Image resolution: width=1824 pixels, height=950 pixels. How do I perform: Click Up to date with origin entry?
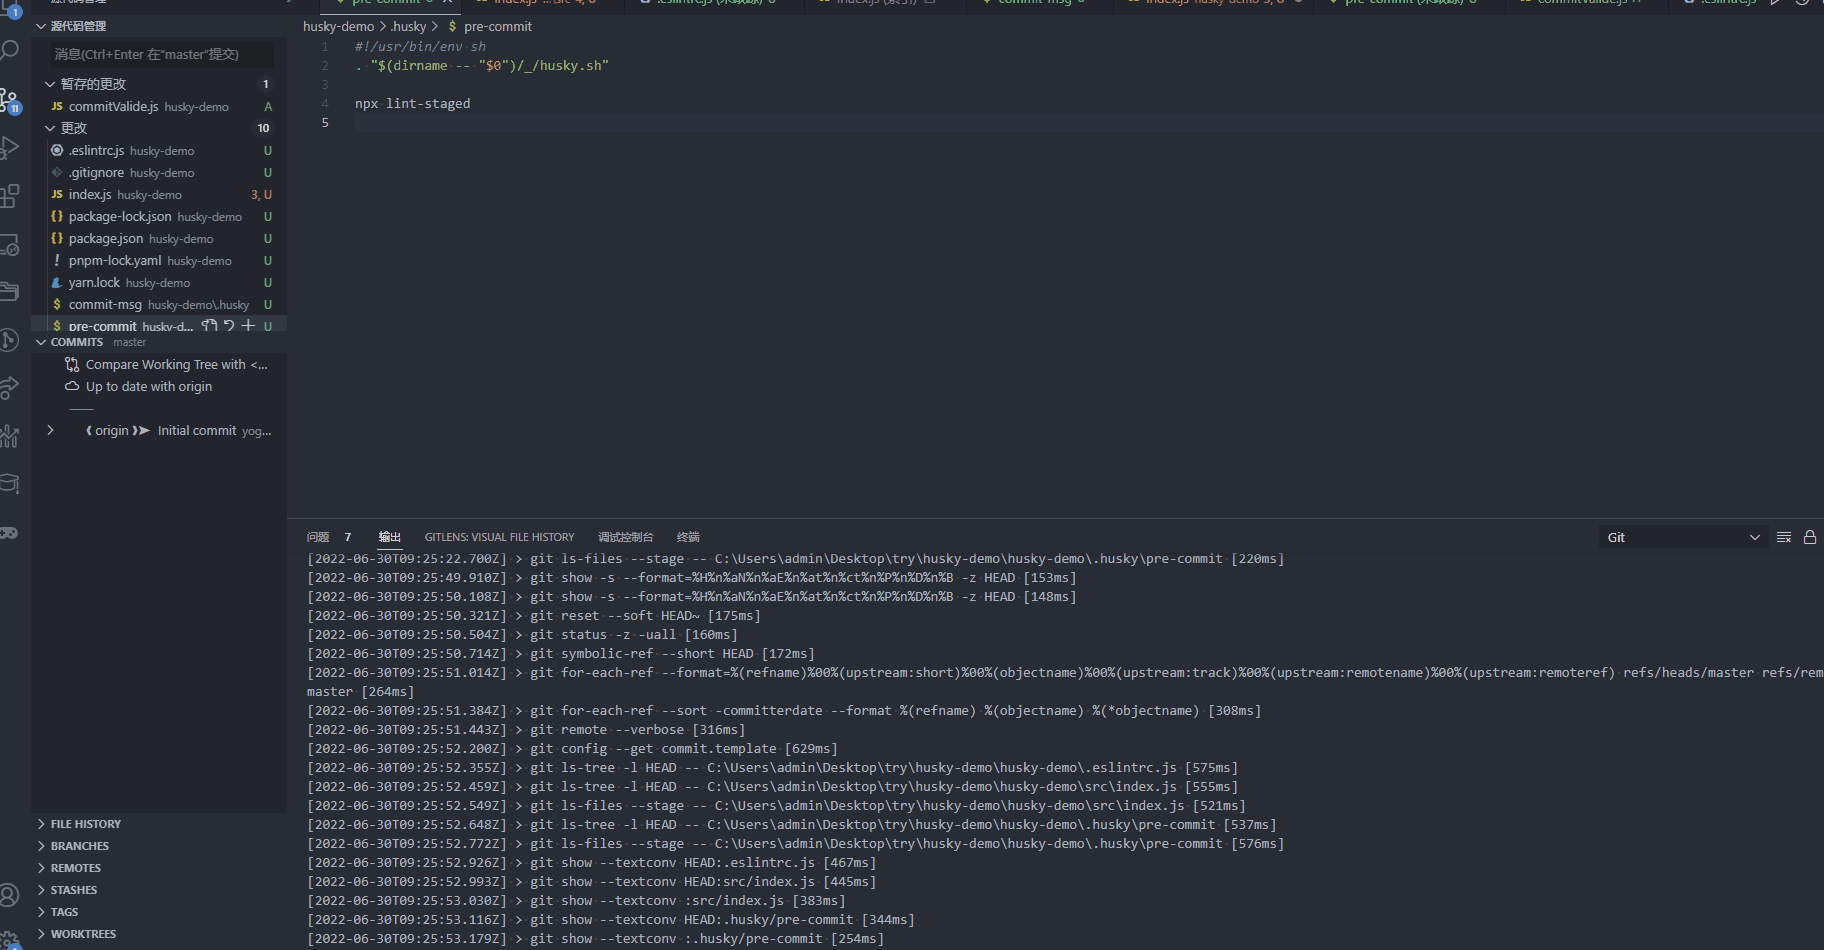(149, 387)
